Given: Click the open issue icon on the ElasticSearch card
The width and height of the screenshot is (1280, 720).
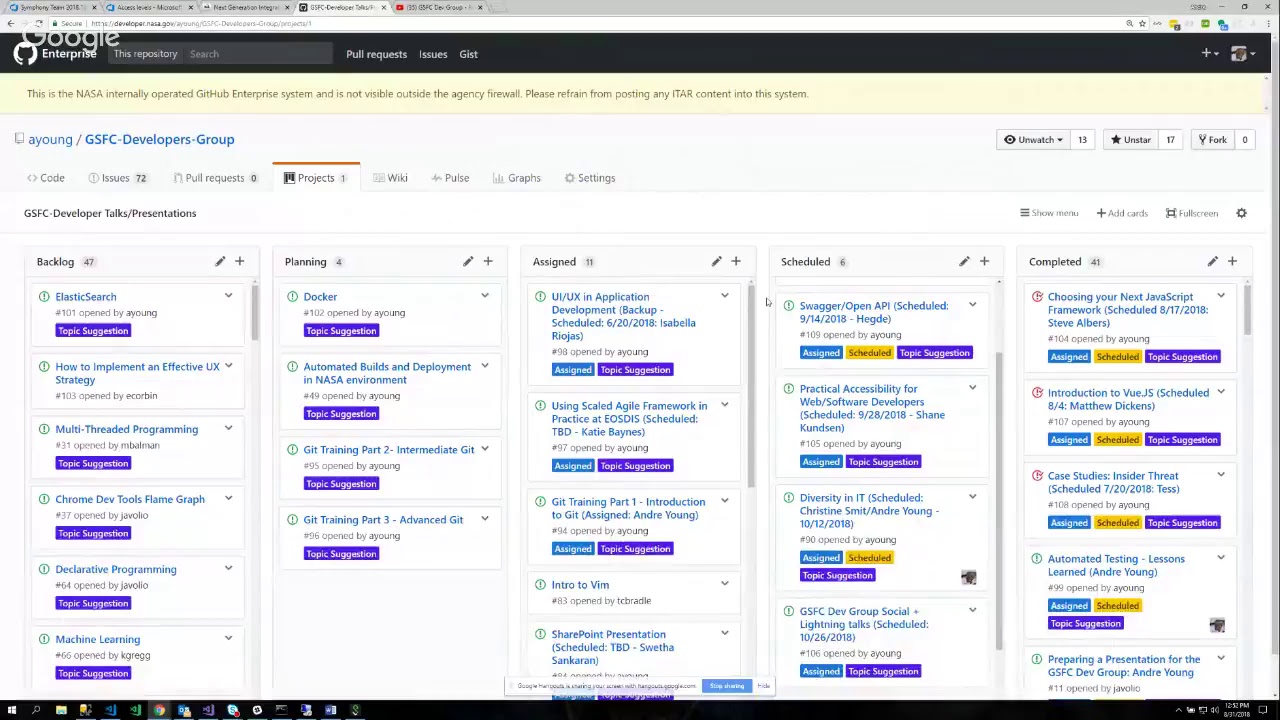Looking at the screenshot, I should pyautogui.click(x=44, y=297).
